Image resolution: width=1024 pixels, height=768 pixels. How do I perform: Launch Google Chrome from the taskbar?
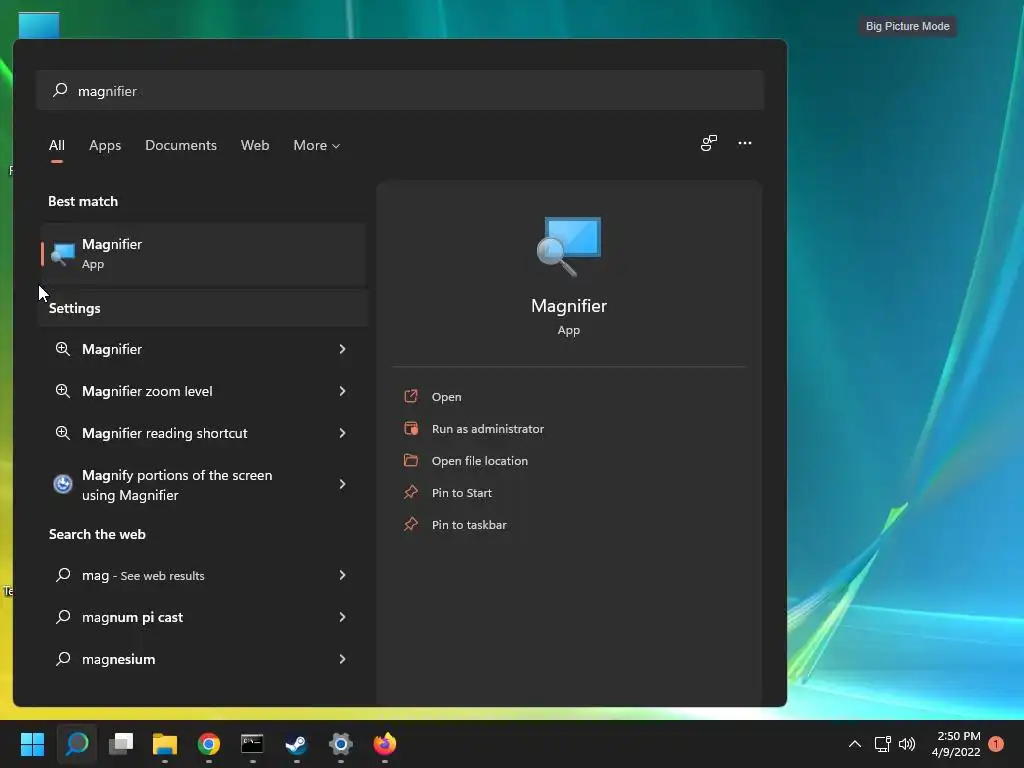(209, 744)
